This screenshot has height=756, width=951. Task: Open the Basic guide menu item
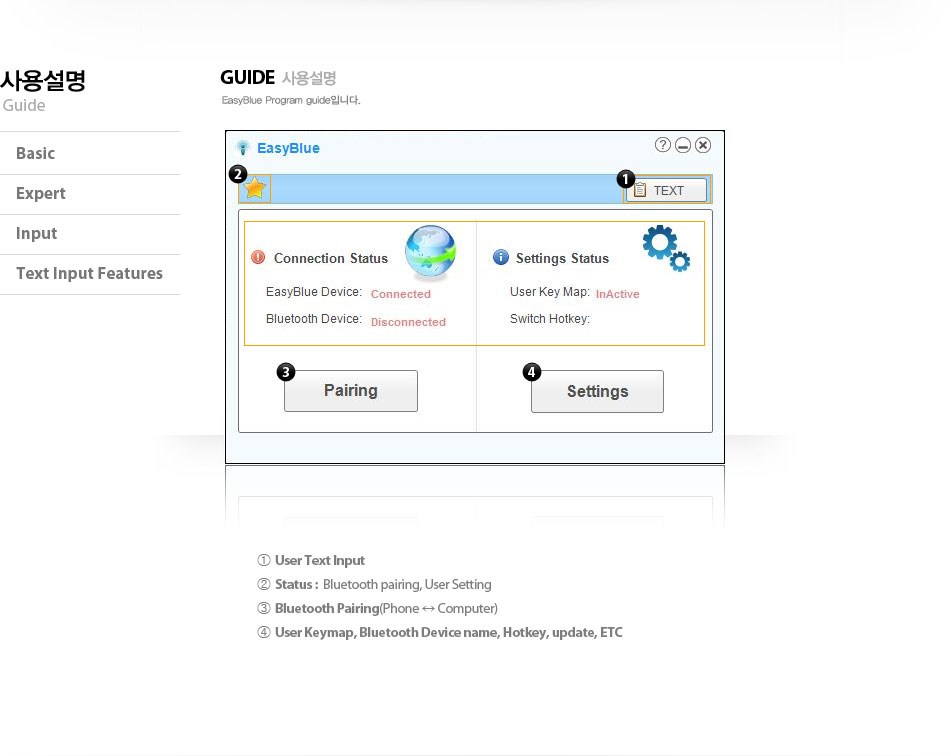point(36,153)
